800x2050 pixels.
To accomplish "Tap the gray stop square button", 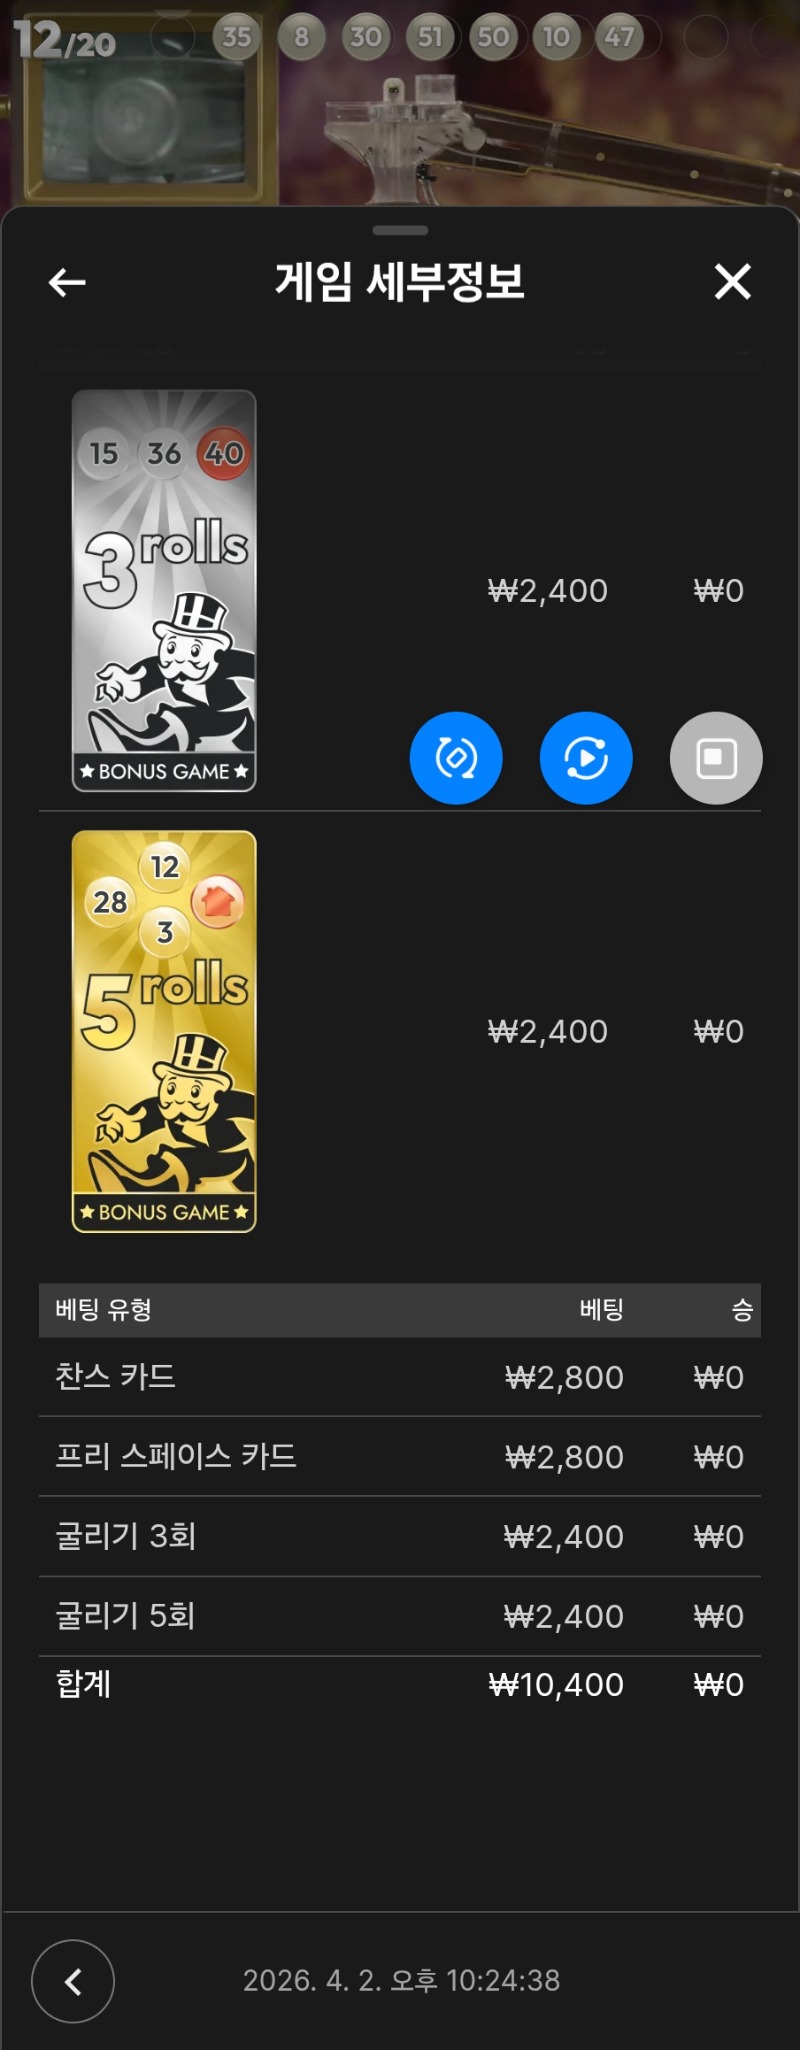I will [x=716, y=758].
